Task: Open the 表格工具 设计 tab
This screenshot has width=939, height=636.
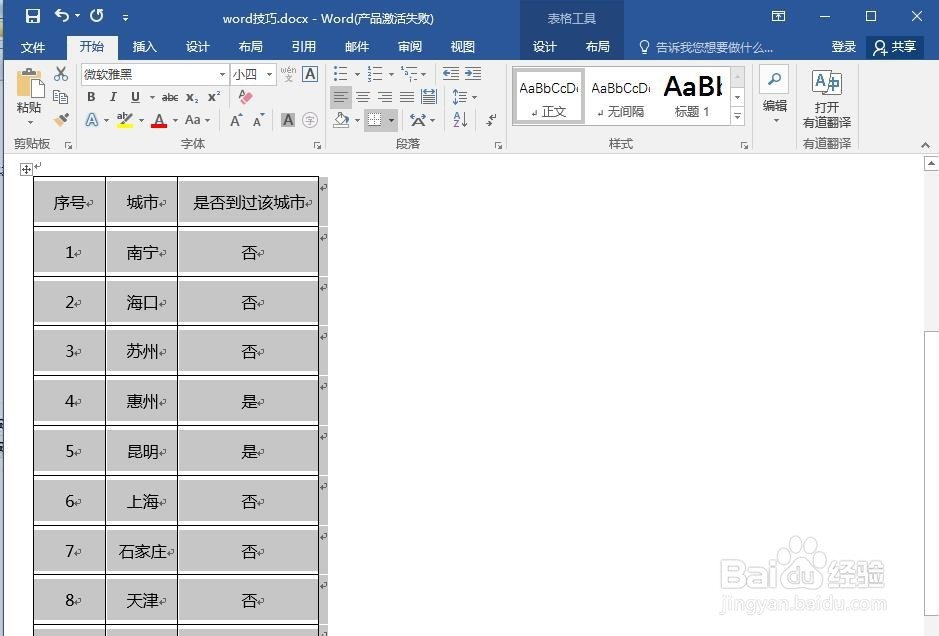Action: point(545,46)
